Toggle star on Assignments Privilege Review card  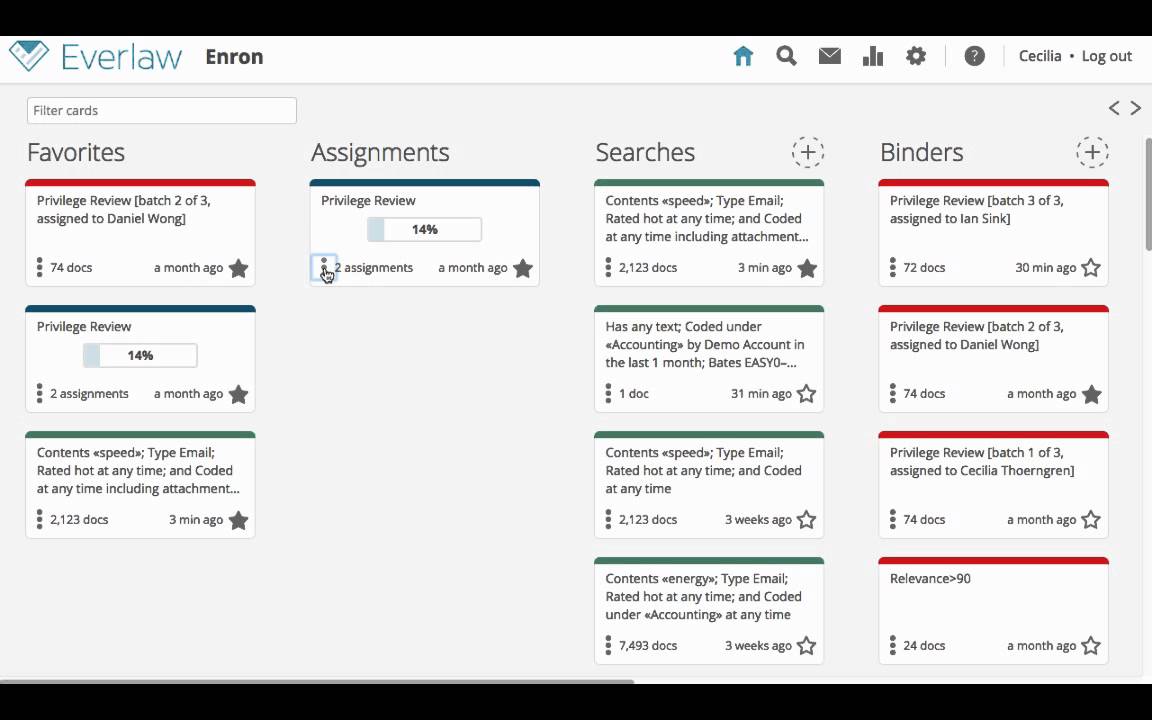pos(522,268)
